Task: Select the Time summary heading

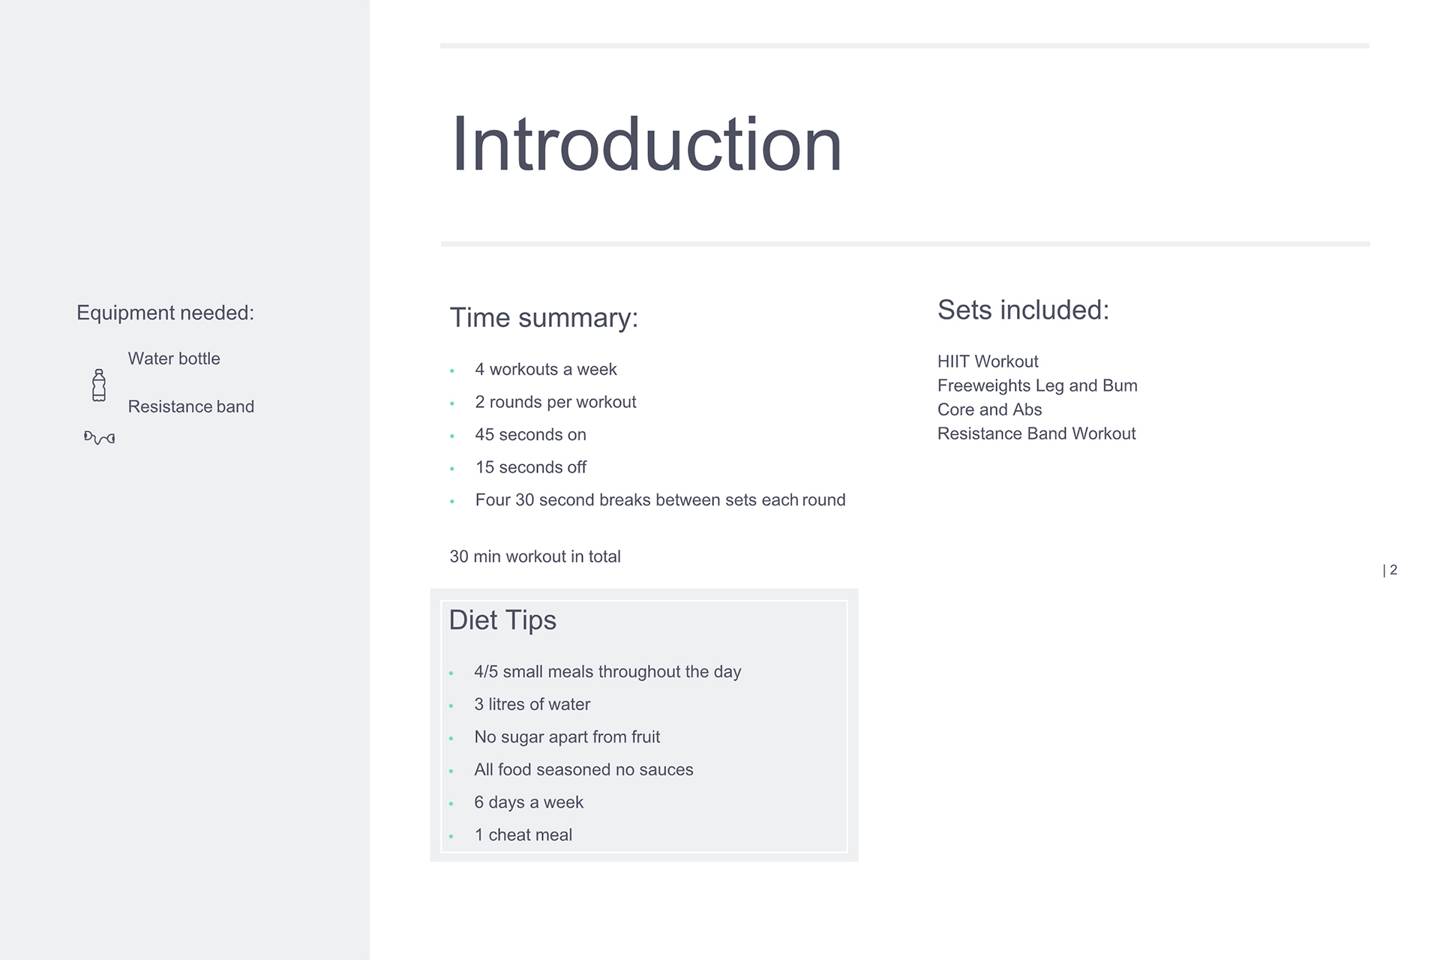Action: tap(543, 318)
